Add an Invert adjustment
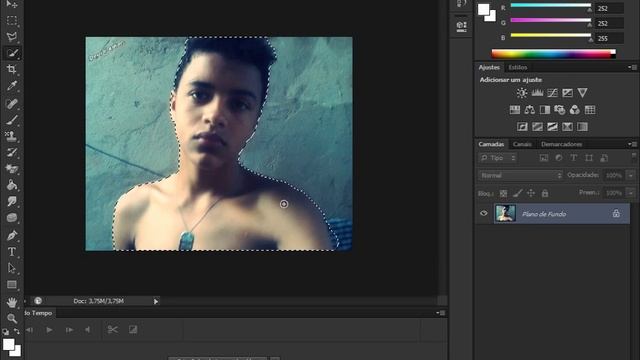This screenshot has height=360, width=640. click(x=522, y=127)
